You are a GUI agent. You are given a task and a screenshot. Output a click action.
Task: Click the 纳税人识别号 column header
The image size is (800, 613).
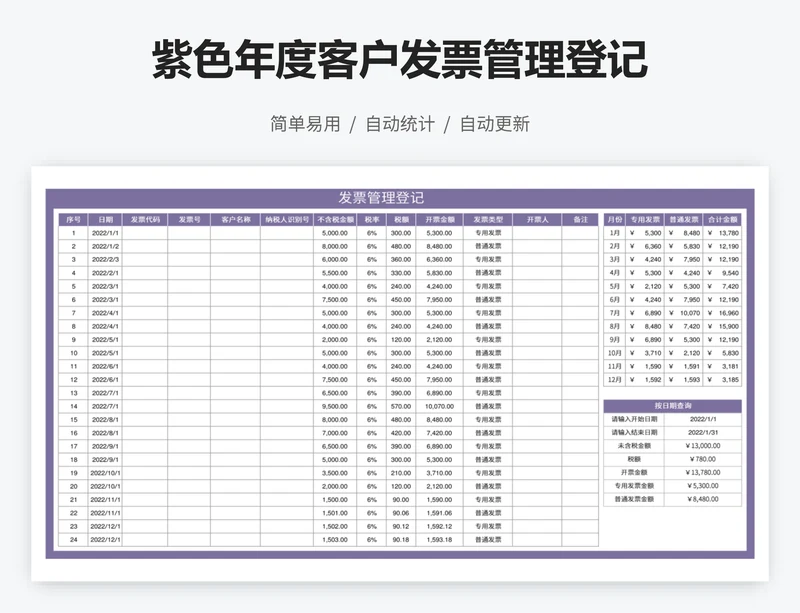(x=286, y=219)
